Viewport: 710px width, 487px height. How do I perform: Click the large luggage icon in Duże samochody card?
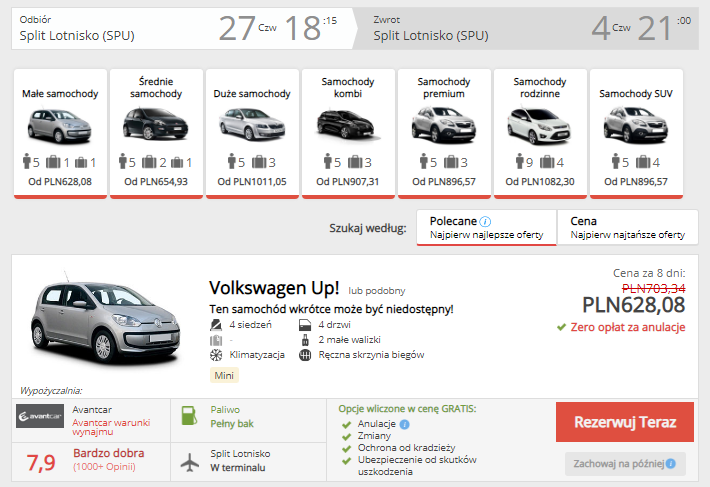coord(259,162)
